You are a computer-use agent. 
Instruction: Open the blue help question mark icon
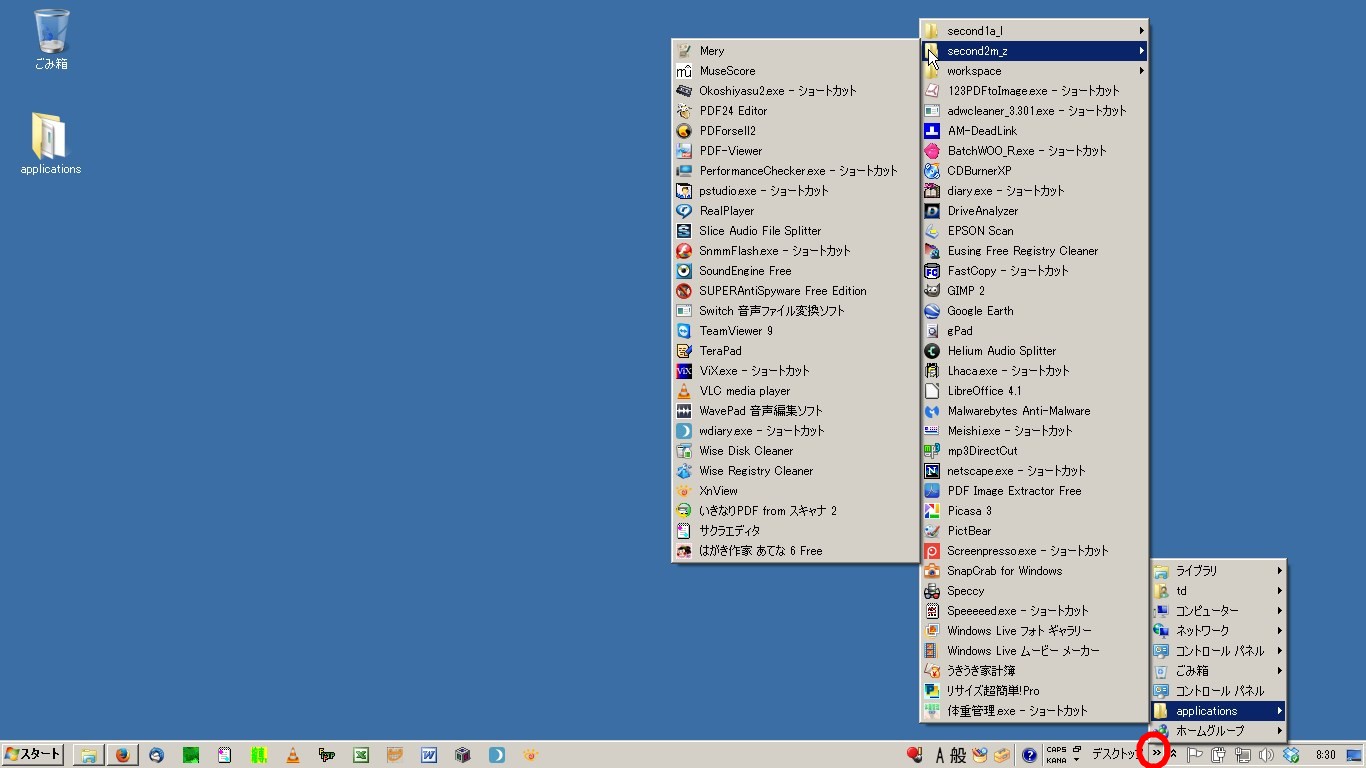[x=1029, y=755]
